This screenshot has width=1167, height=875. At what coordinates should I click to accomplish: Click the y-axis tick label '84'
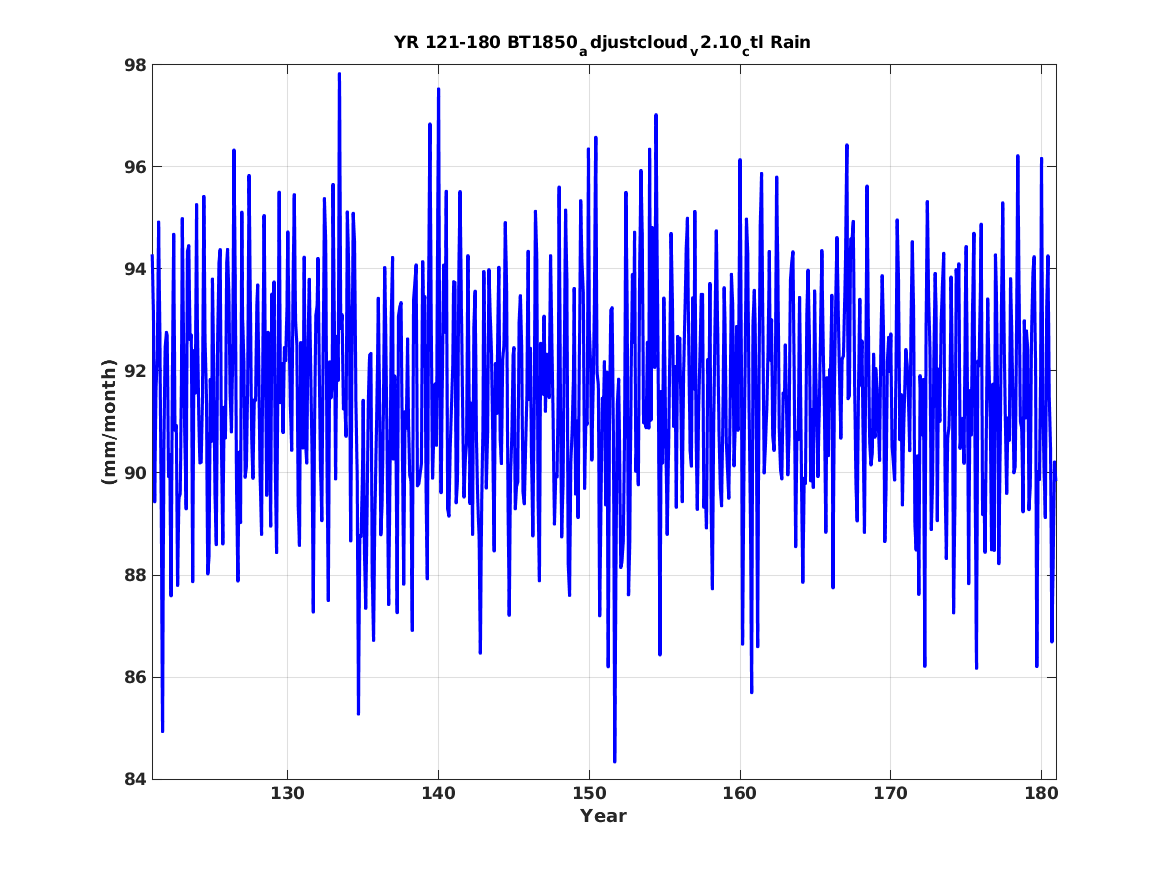pos(135,779)
